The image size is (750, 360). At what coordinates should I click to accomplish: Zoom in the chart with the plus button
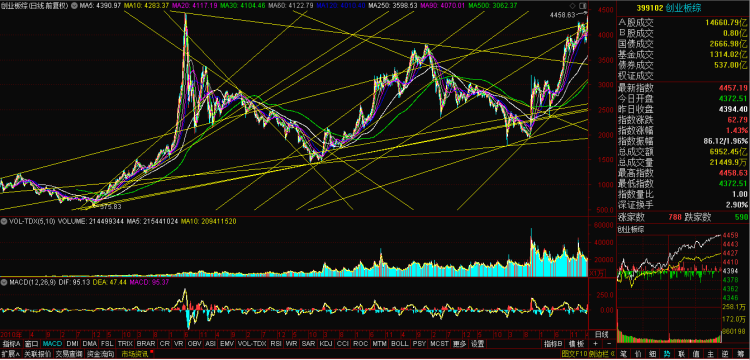coord(595,344)
